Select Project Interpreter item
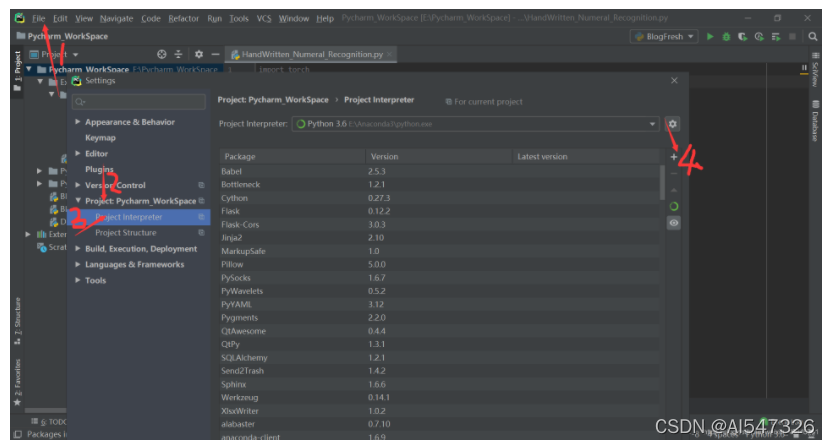The image size is (831, 444). pyautogui.click(x=139, y=217)
